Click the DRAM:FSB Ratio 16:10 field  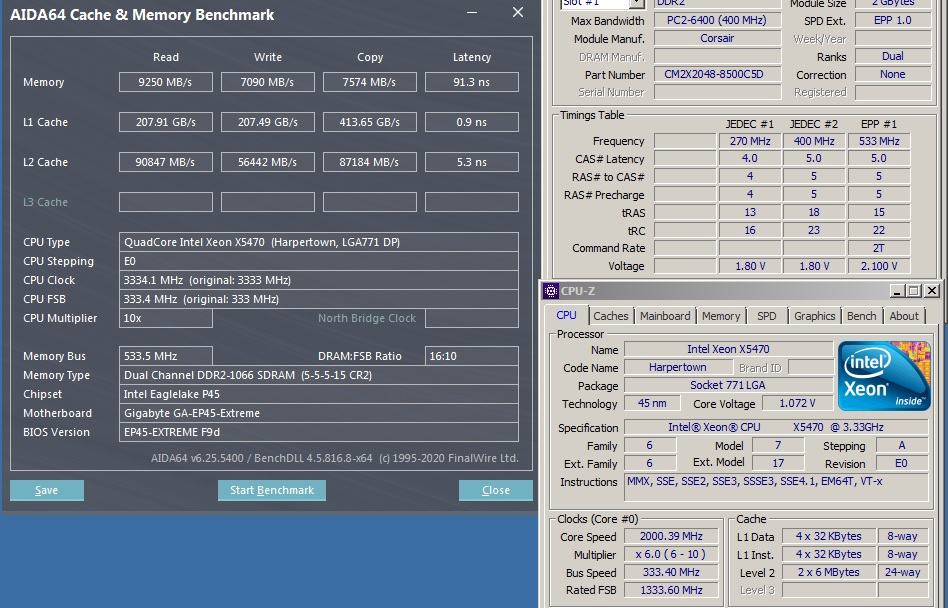coord(472,356)
